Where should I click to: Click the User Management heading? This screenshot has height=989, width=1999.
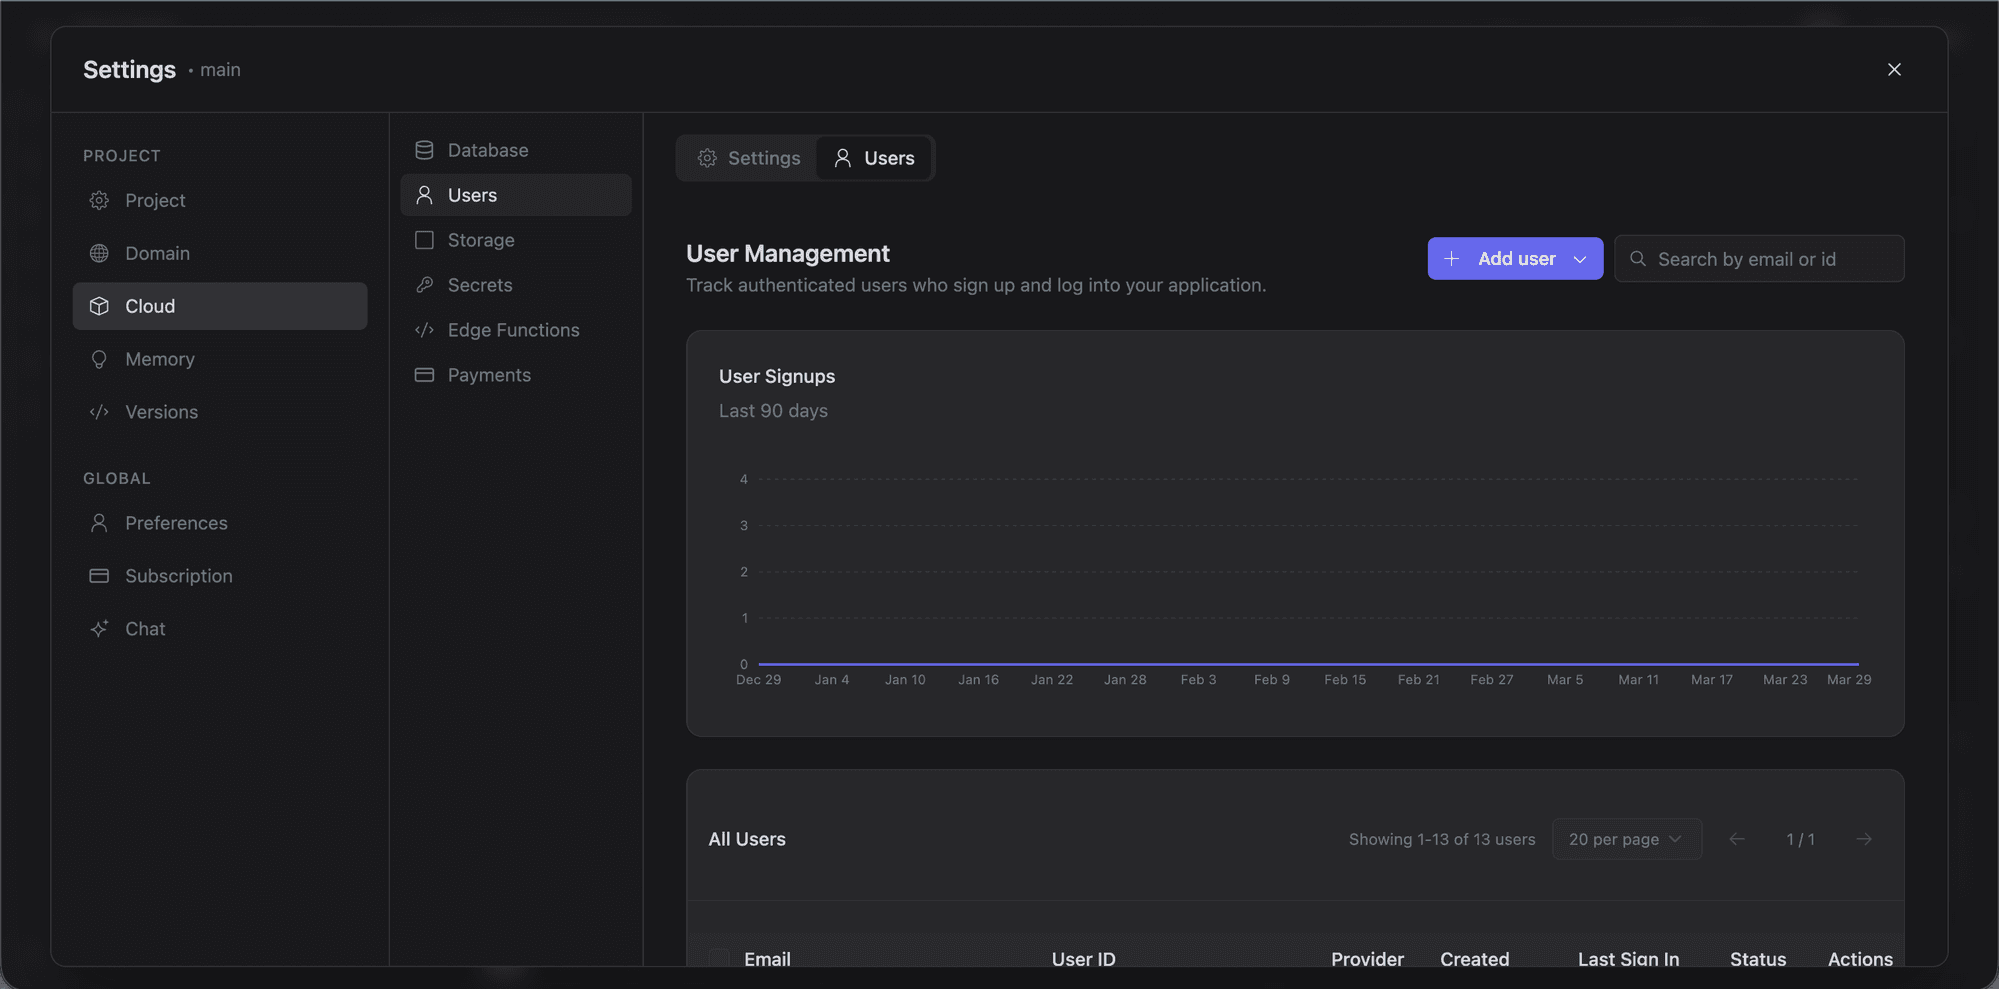click(787, 253)
